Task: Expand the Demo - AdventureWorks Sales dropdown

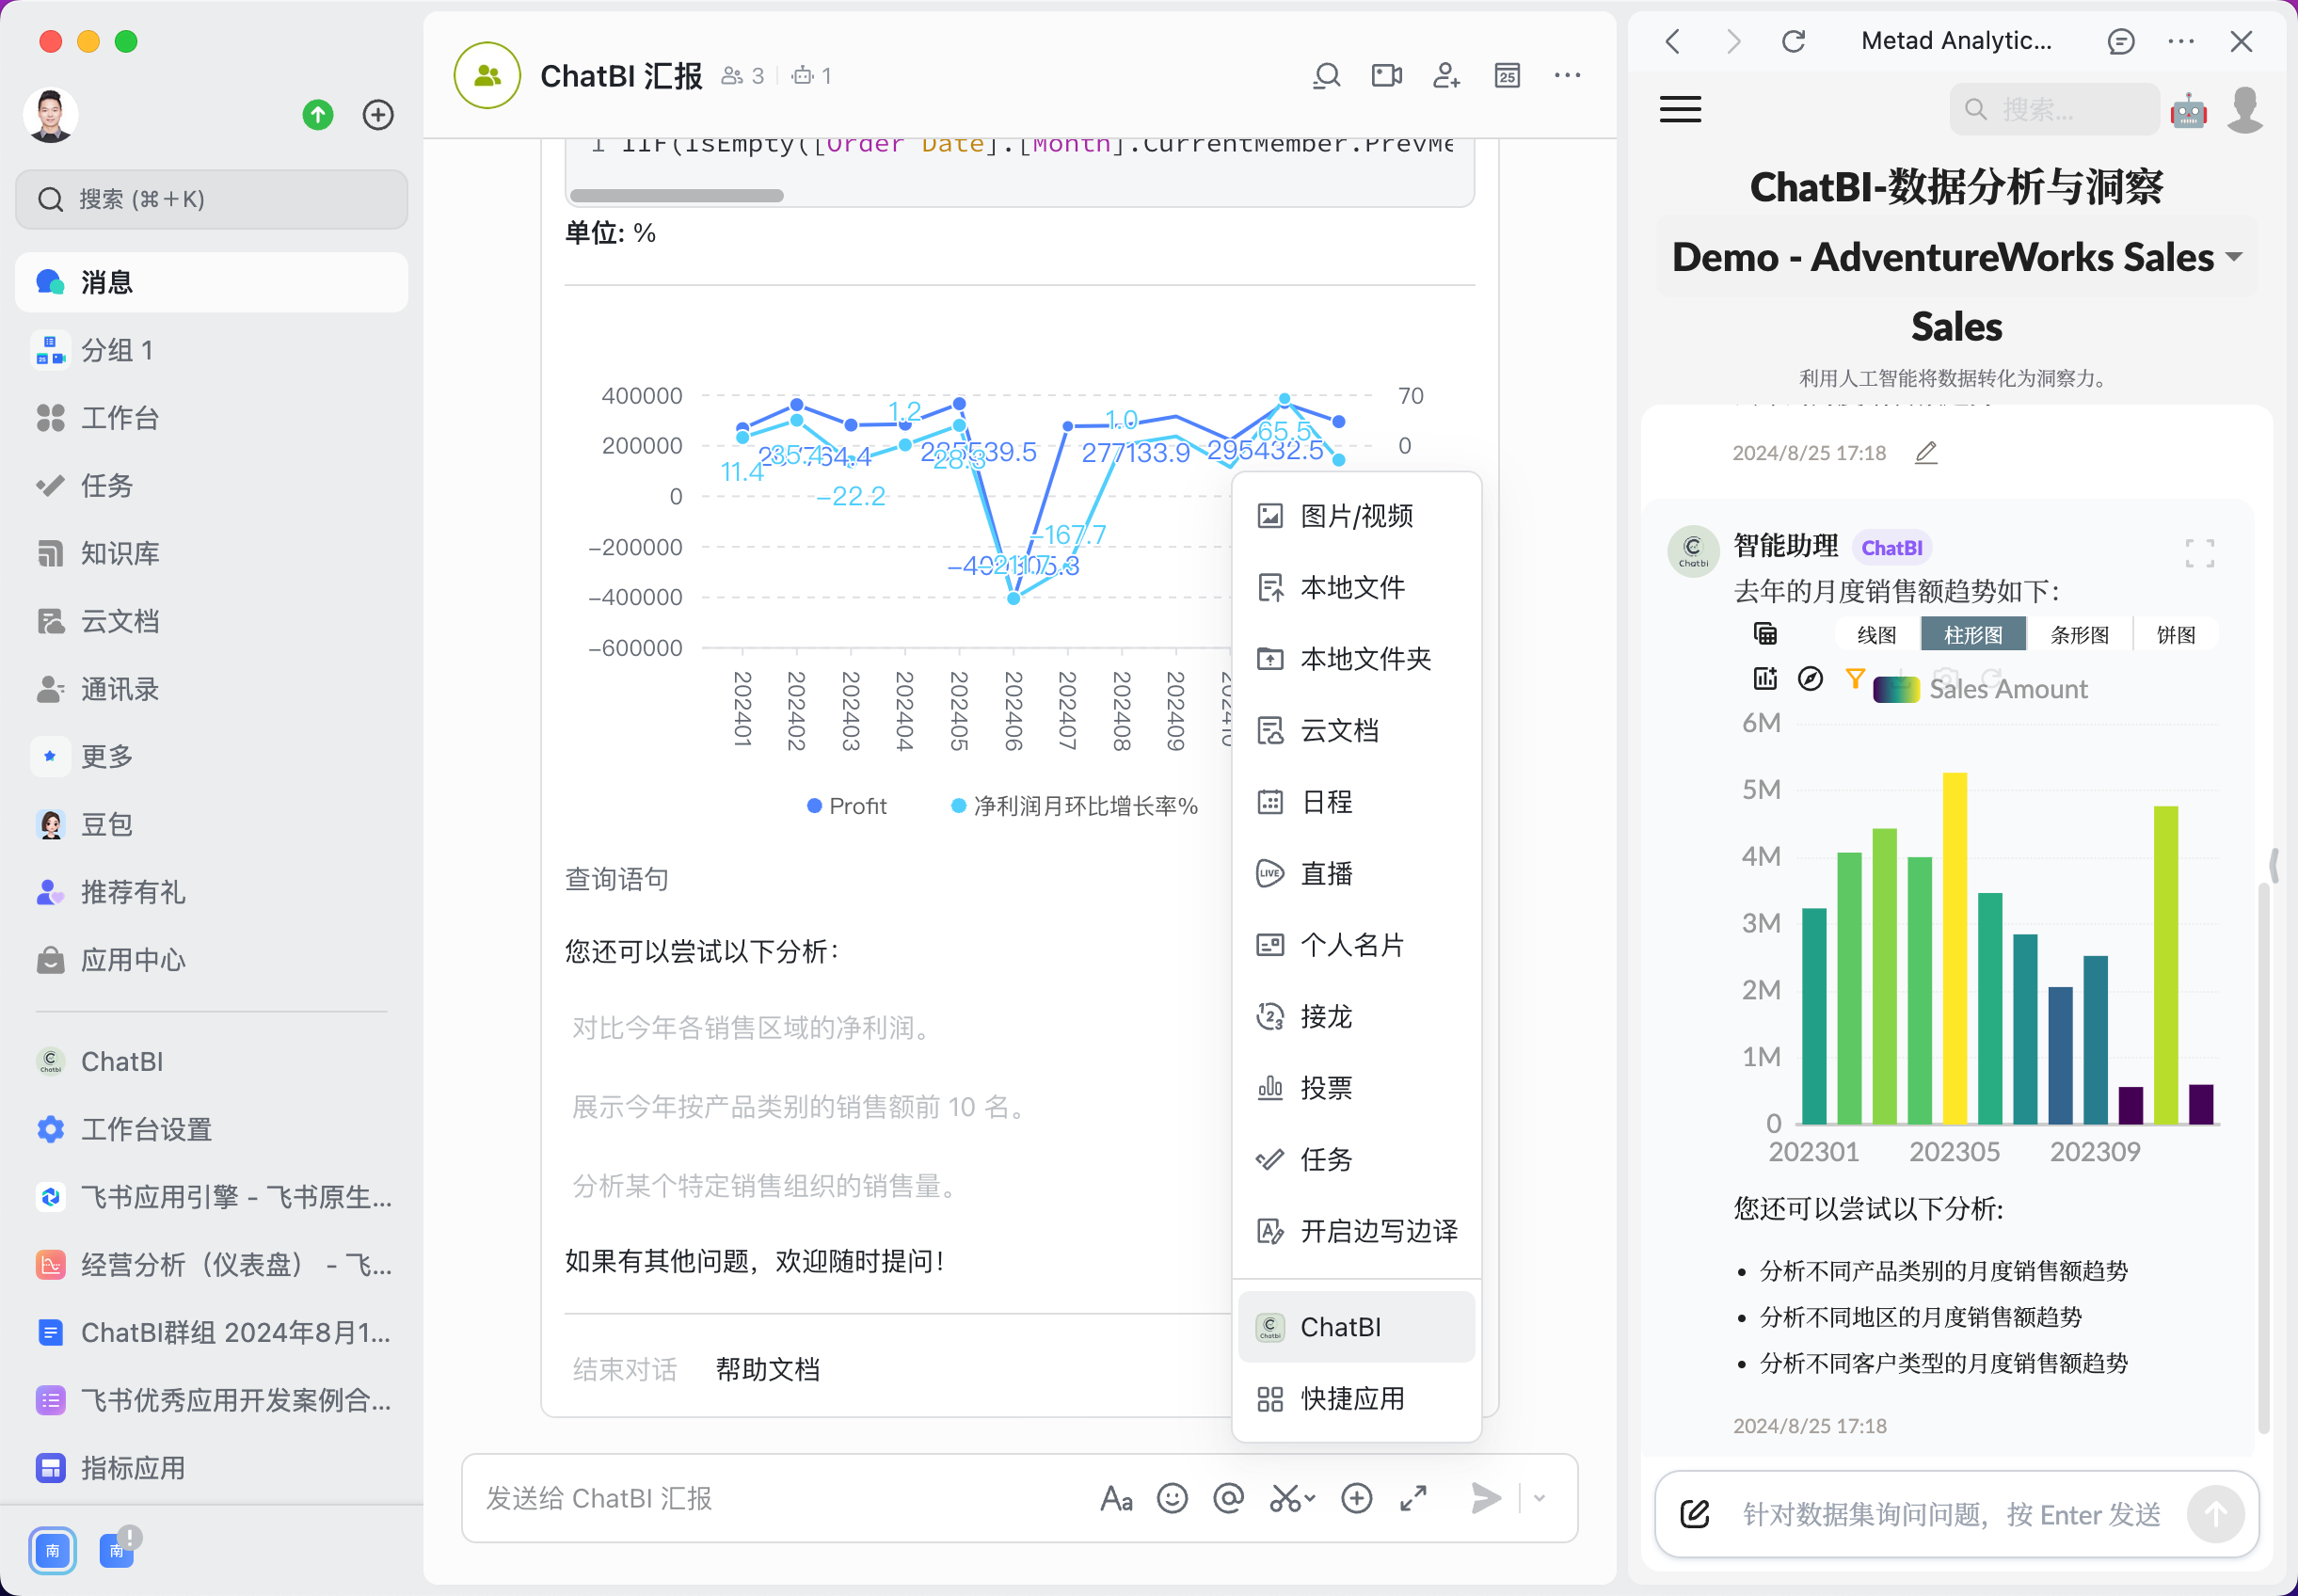Action: click(x=2234, y=257)
